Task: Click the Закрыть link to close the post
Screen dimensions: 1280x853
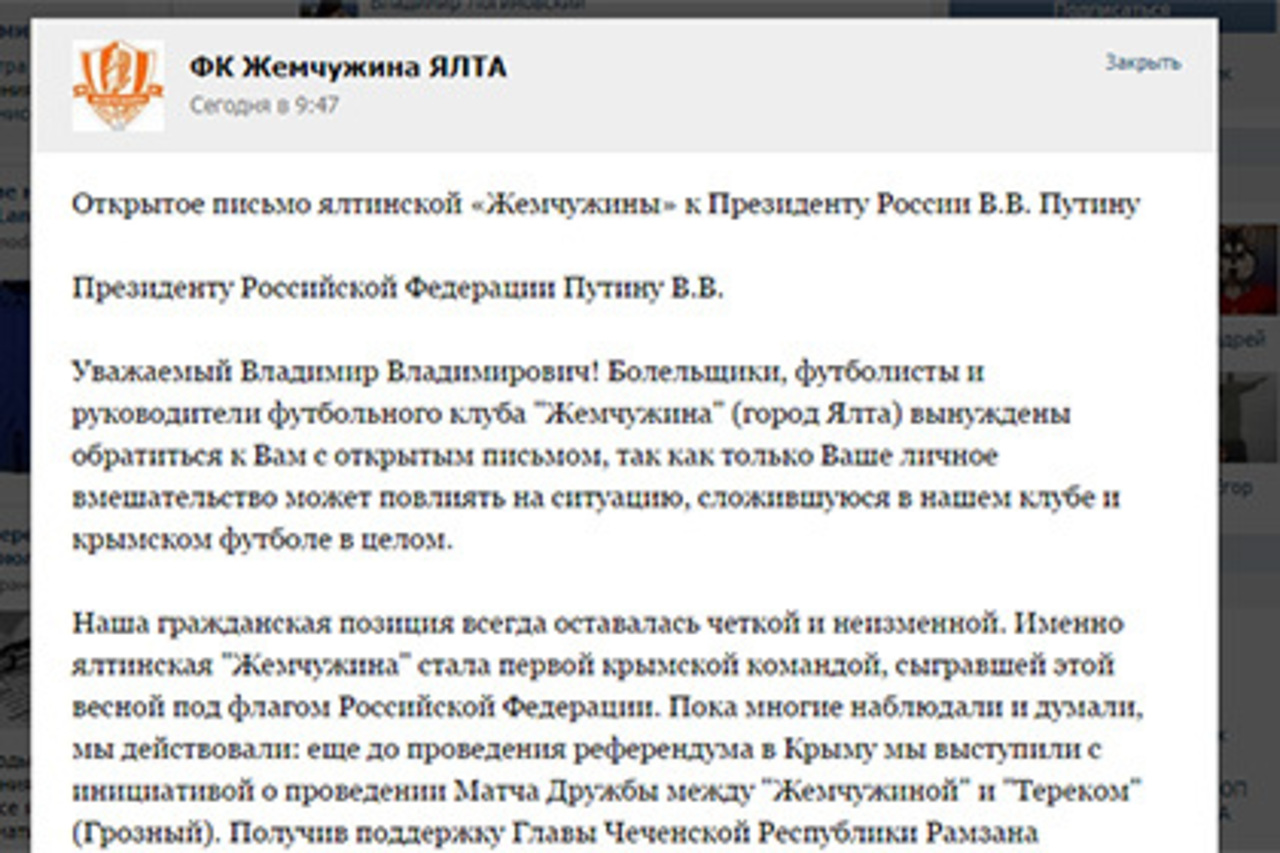Action: 1143,62
